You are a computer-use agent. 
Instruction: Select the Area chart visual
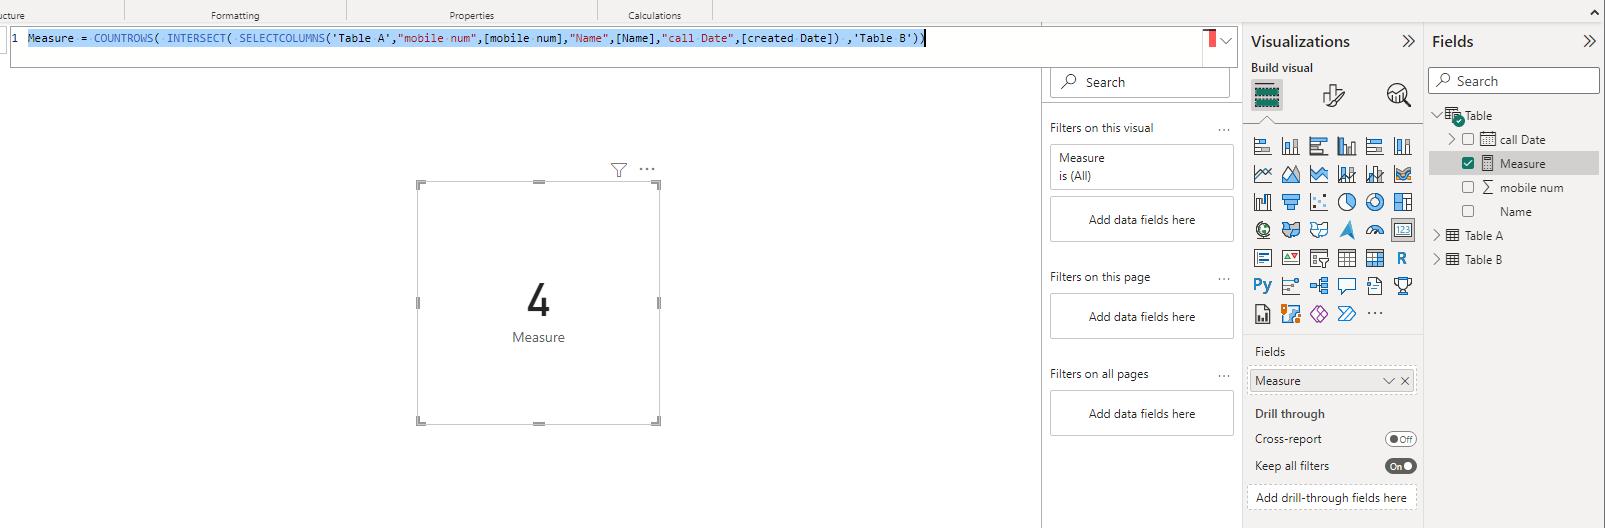tap(1291, 174)
